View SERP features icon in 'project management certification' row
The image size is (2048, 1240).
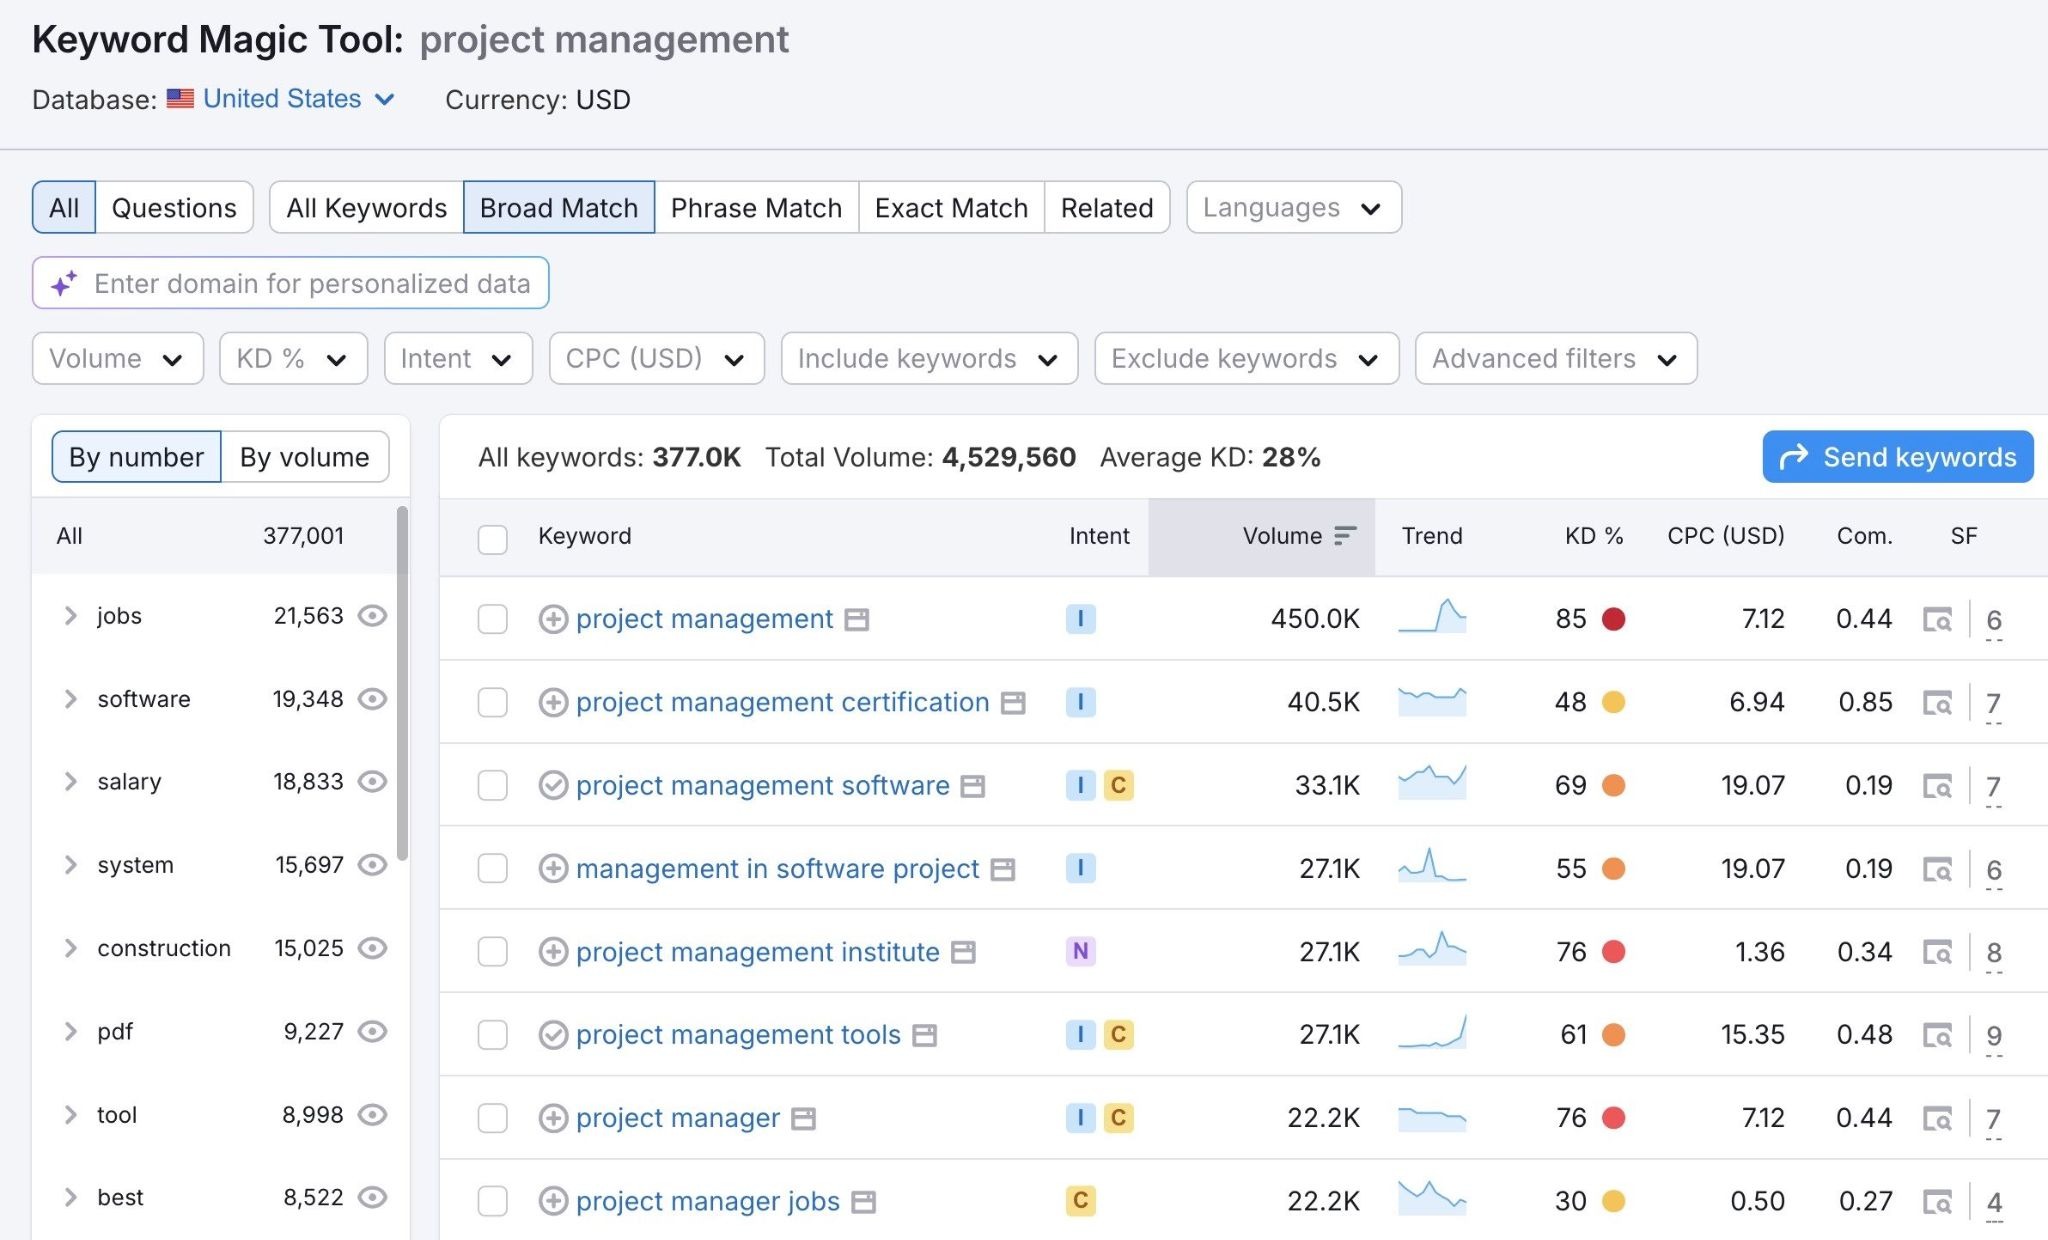click(x=1937, y=703)
